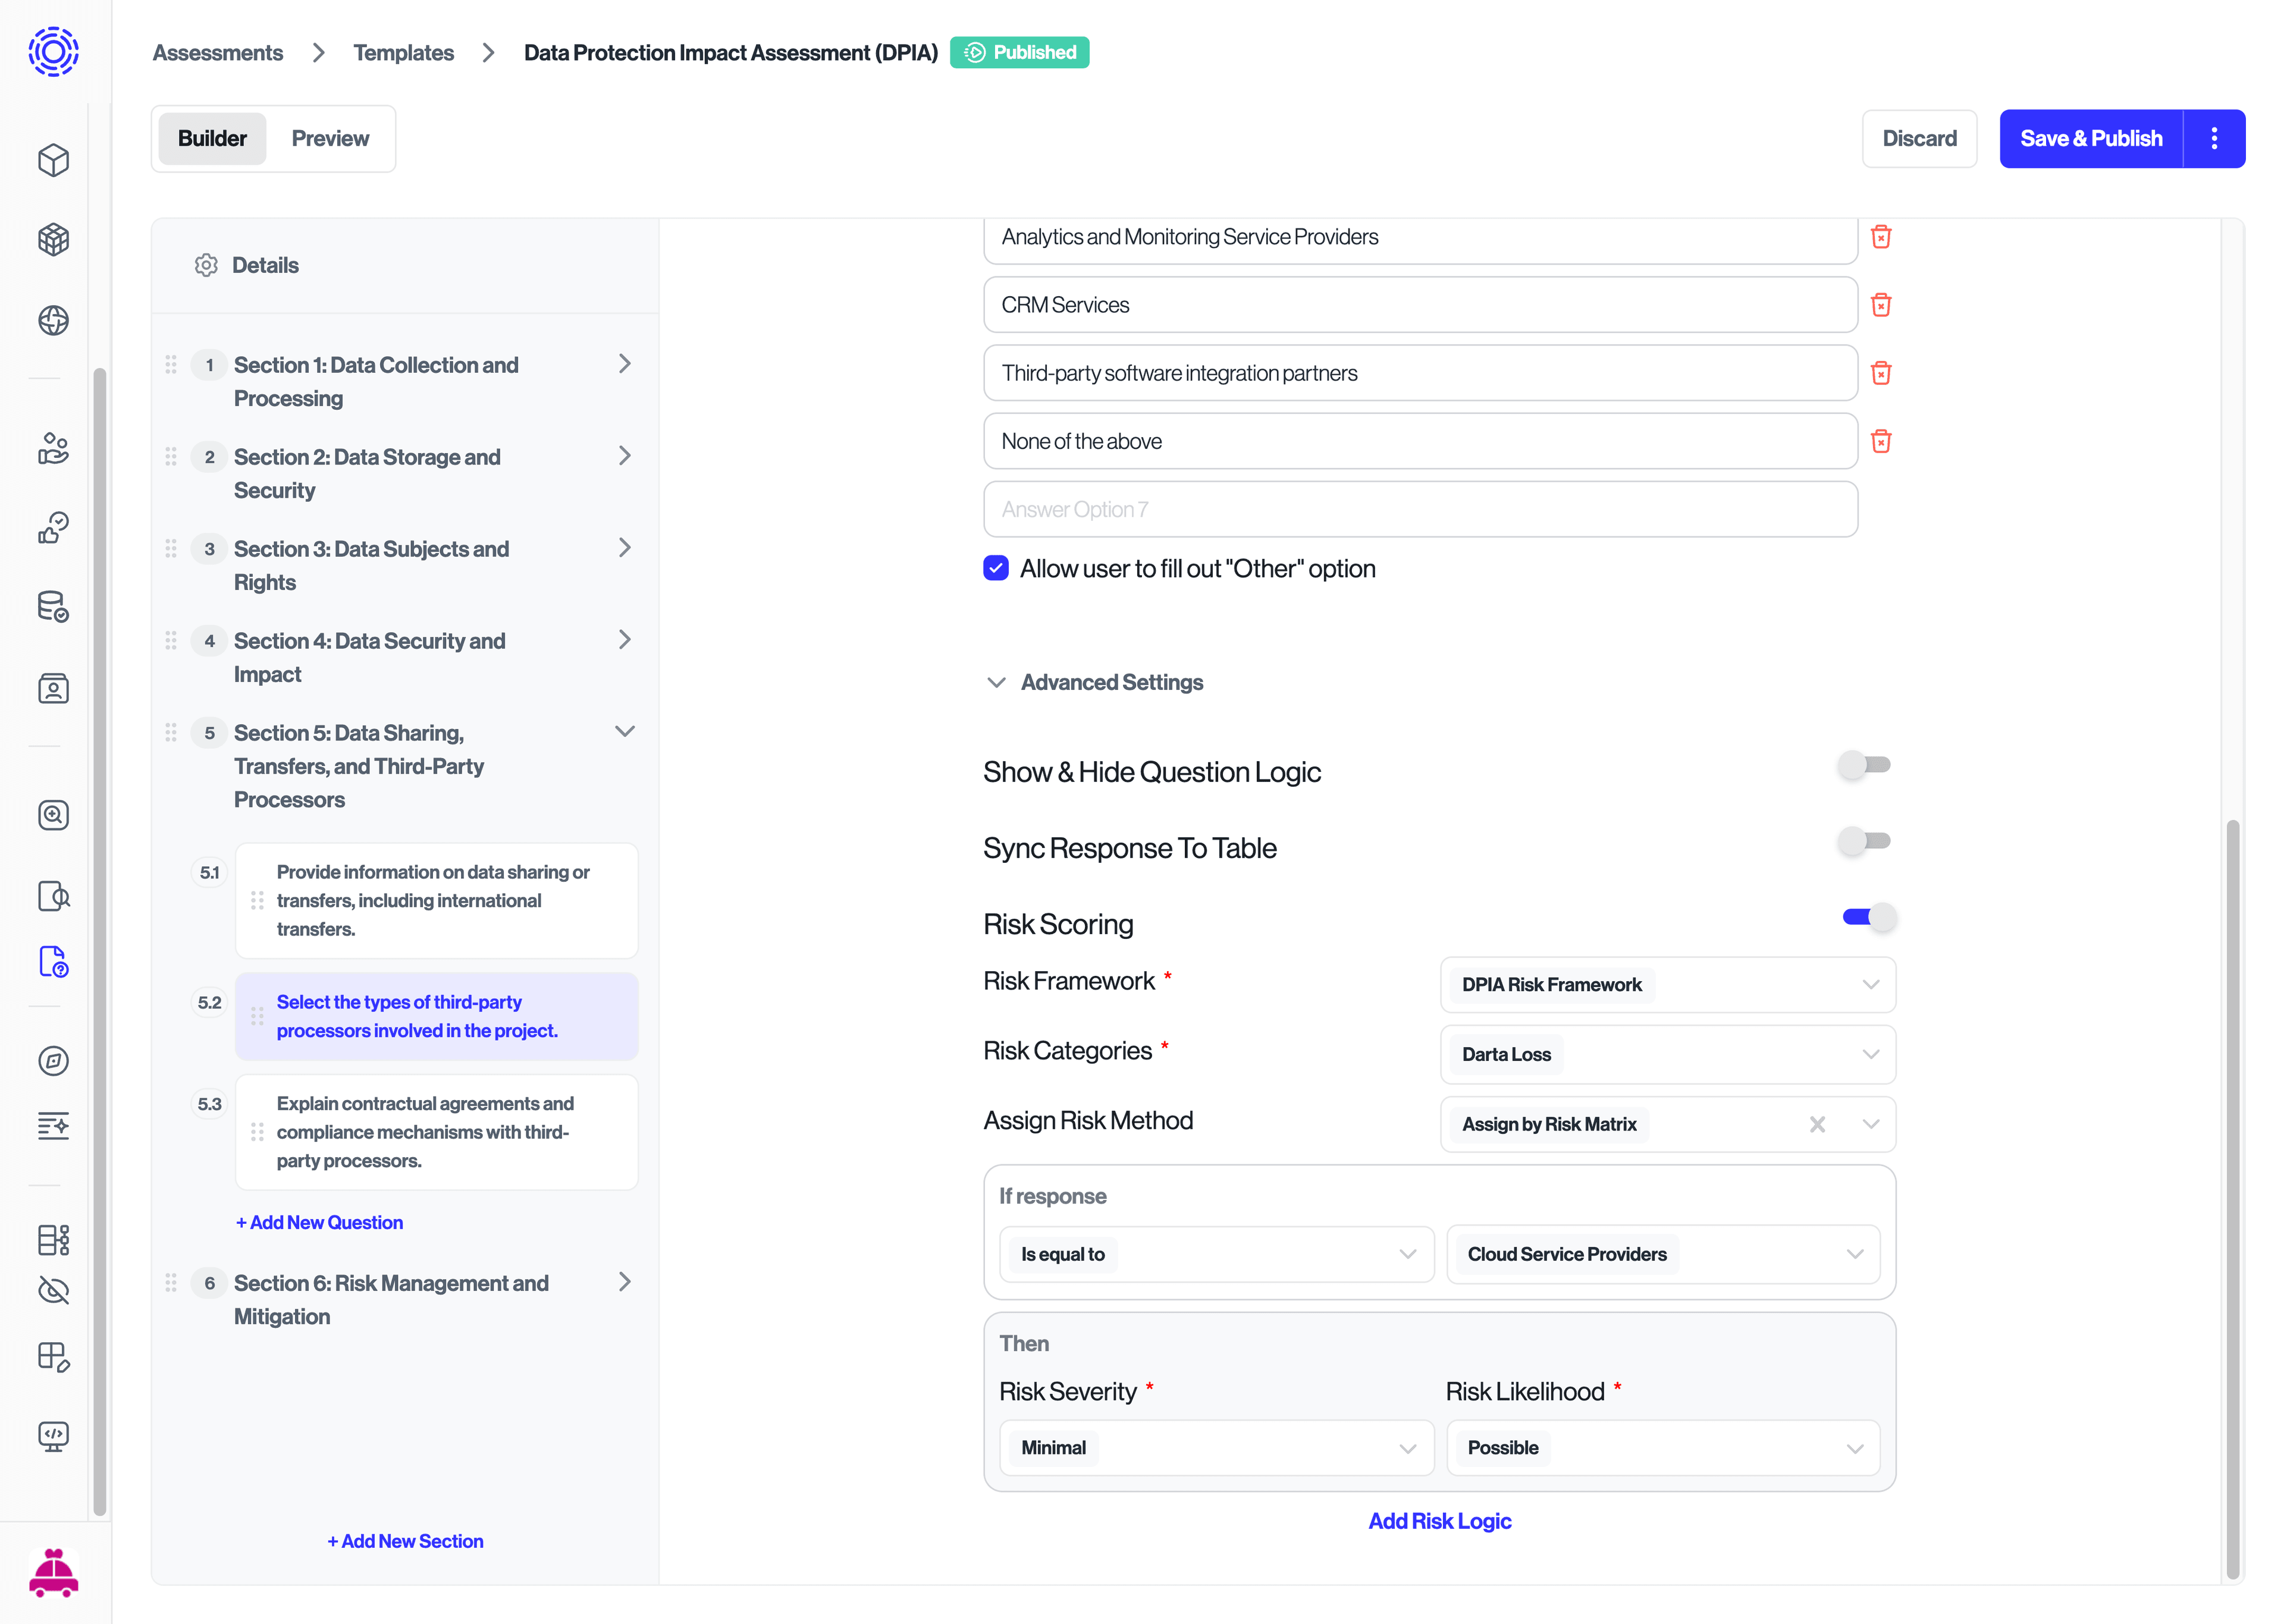Viewport: 2284px width, 1624px height.
Task: Enable Show & Hide Question Logic toggle
Action: [1864, 765]
